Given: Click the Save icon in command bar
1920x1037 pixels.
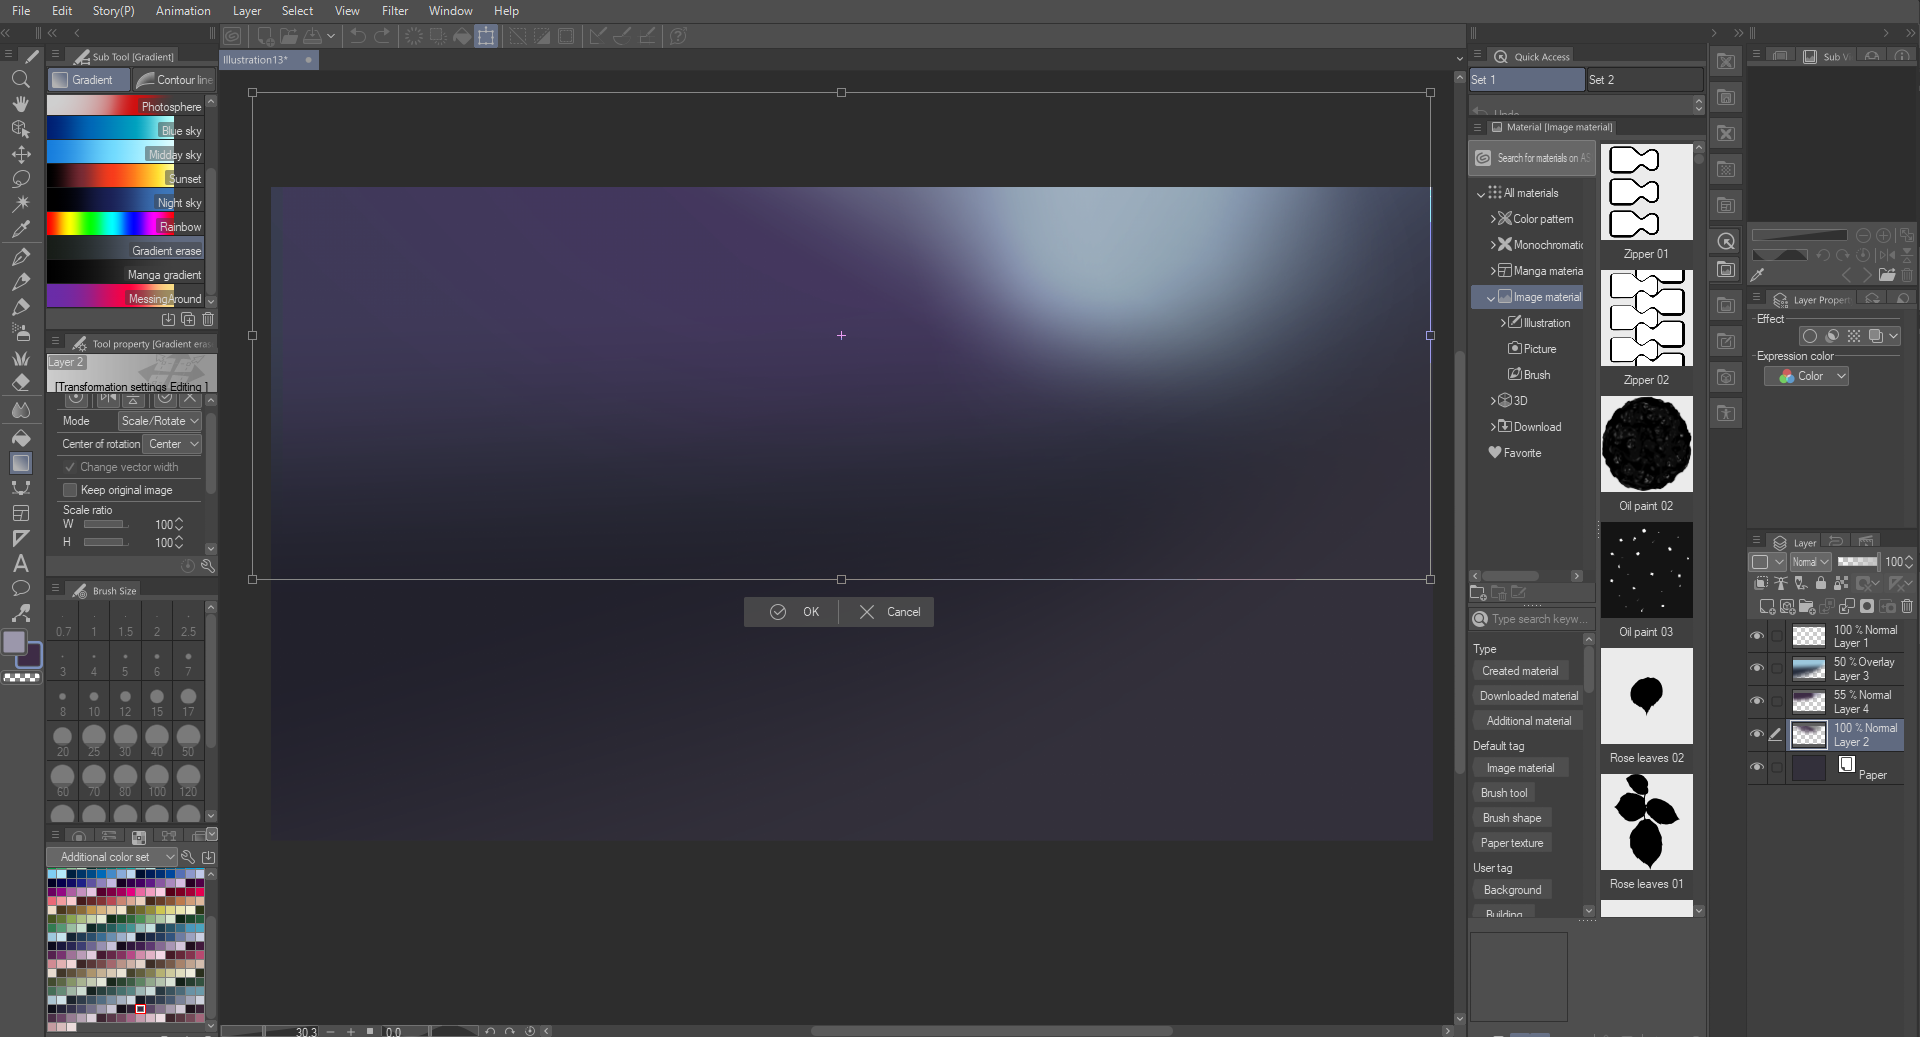Looking at the screenshot, I should click(x=312, y=36).
